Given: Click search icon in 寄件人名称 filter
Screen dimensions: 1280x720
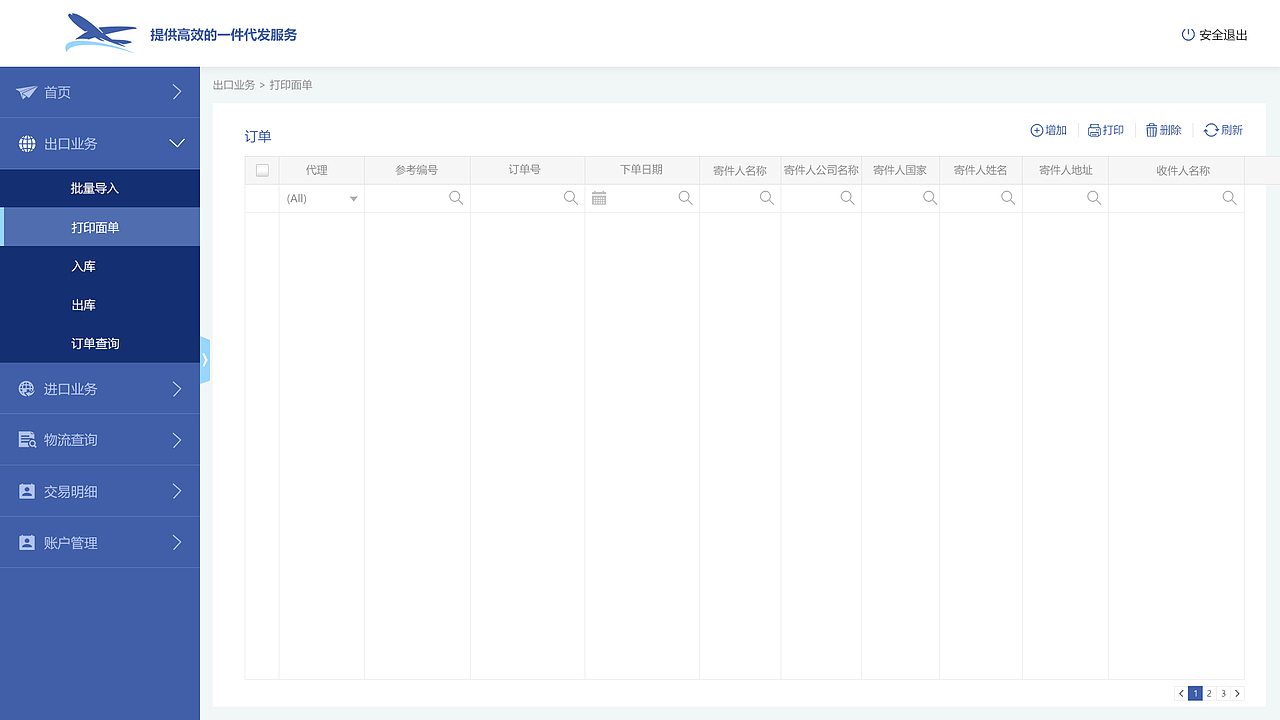Looking at the screenshot, I should [767, 198].
